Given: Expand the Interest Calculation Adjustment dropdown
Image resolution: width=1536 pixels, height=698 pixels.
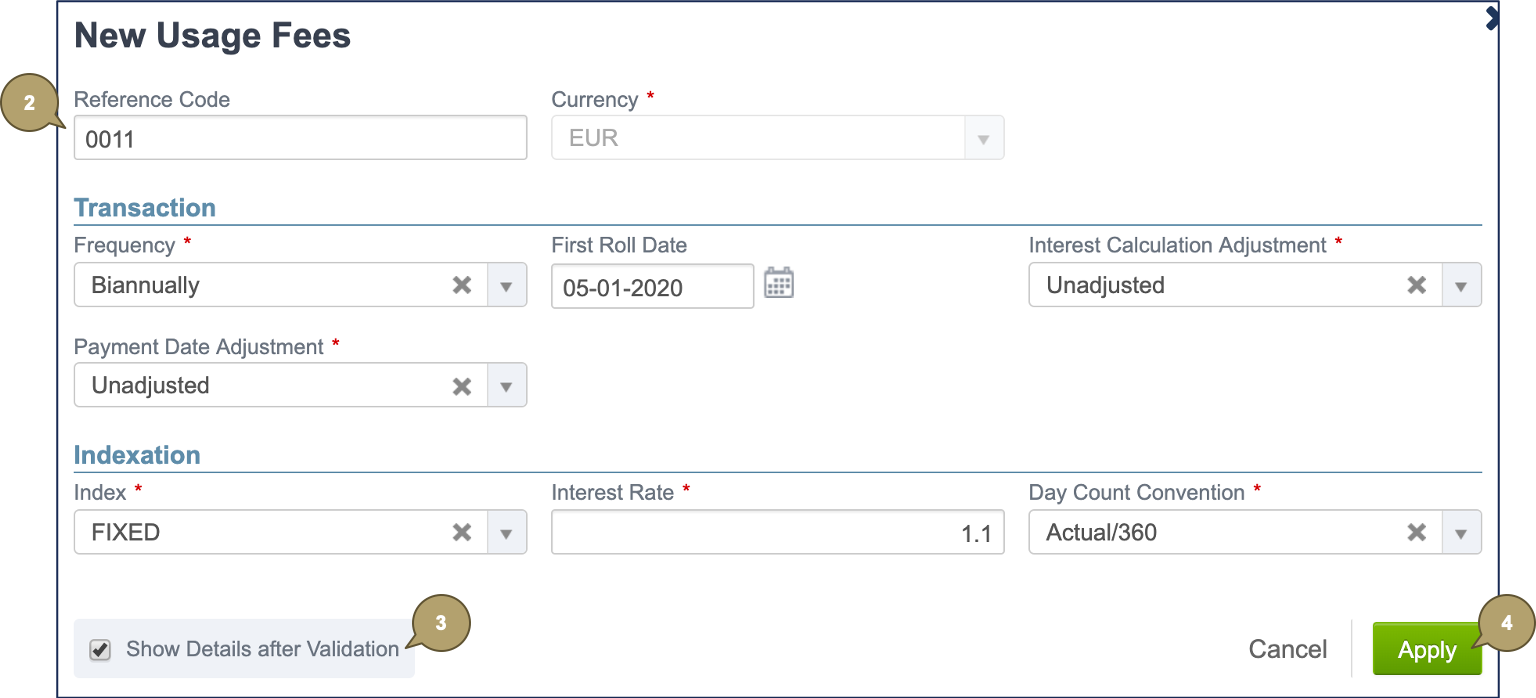Looking at the screenshot, I should tap(1461, 286).
